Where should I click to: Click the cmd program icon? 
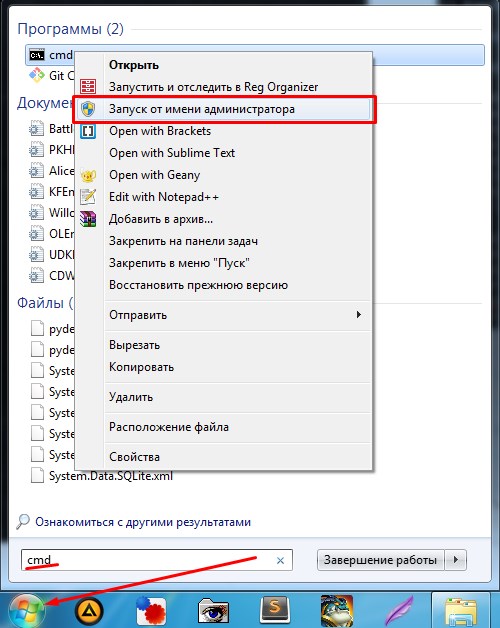click(x=37, y=55)
